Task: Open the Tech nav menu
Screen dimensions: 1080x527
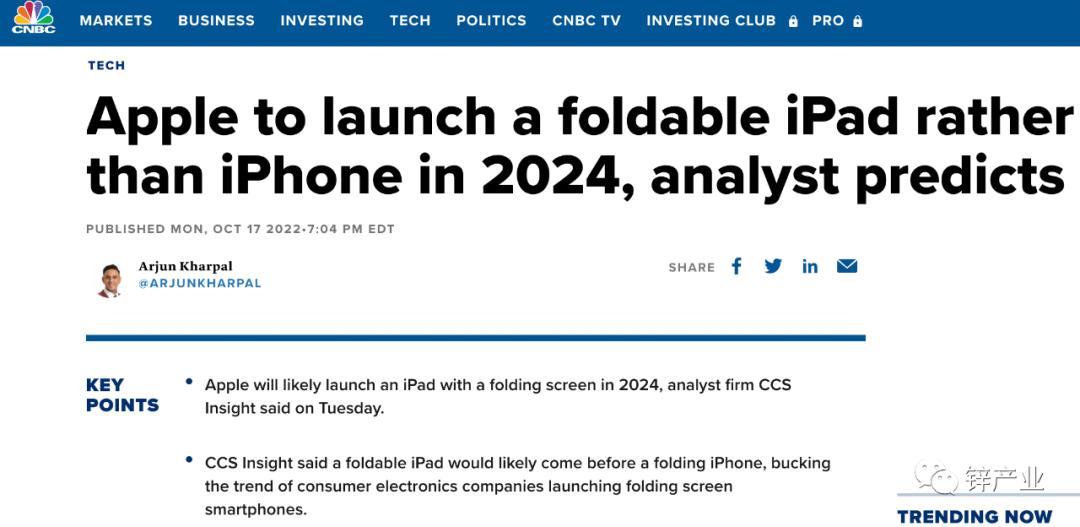Action: tap(410, 21)
